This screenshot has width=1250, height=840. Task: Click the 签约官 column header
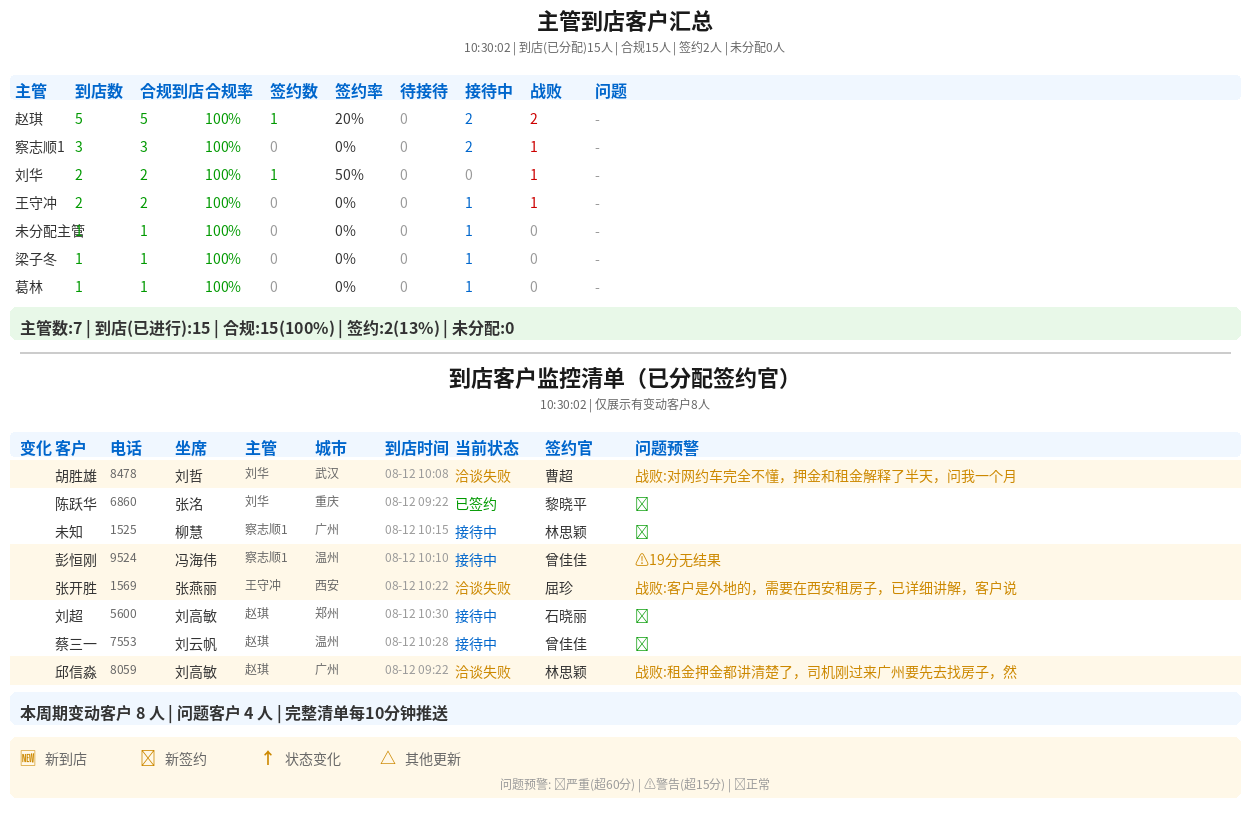click(569, 449)
